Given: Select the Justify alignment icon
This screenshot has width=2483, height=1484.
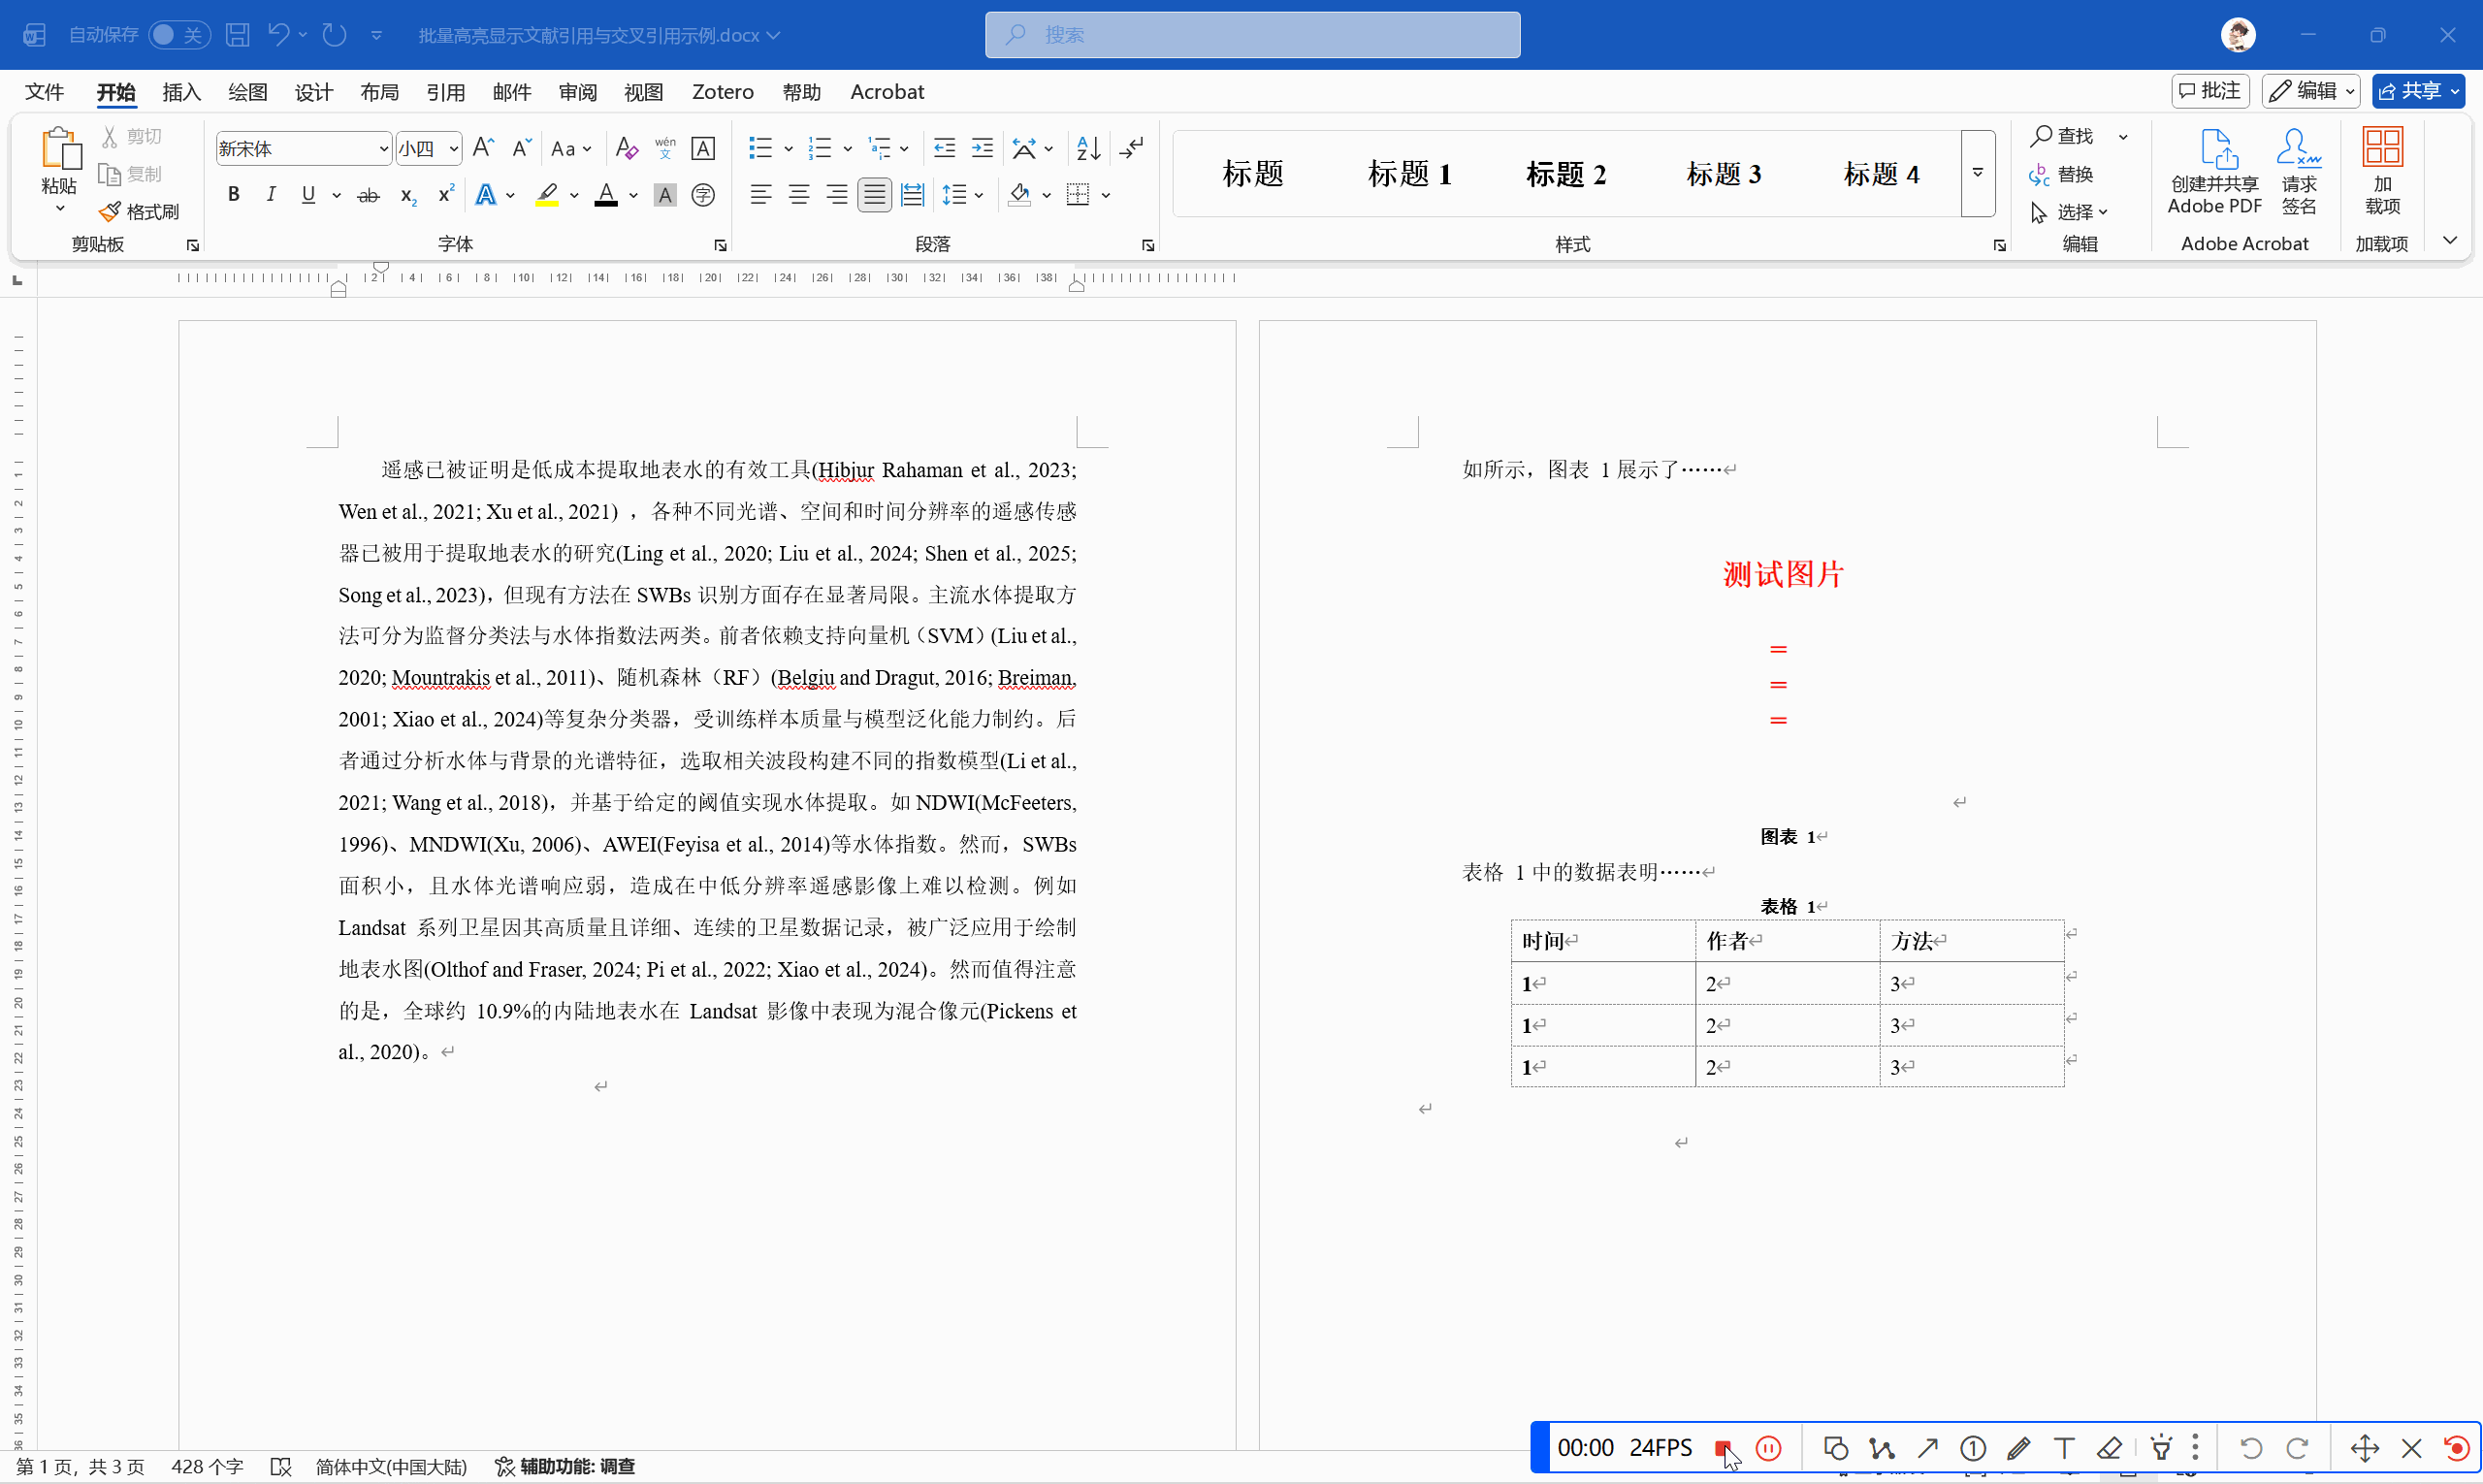Looking at the screenshot, I should point(875,195).
